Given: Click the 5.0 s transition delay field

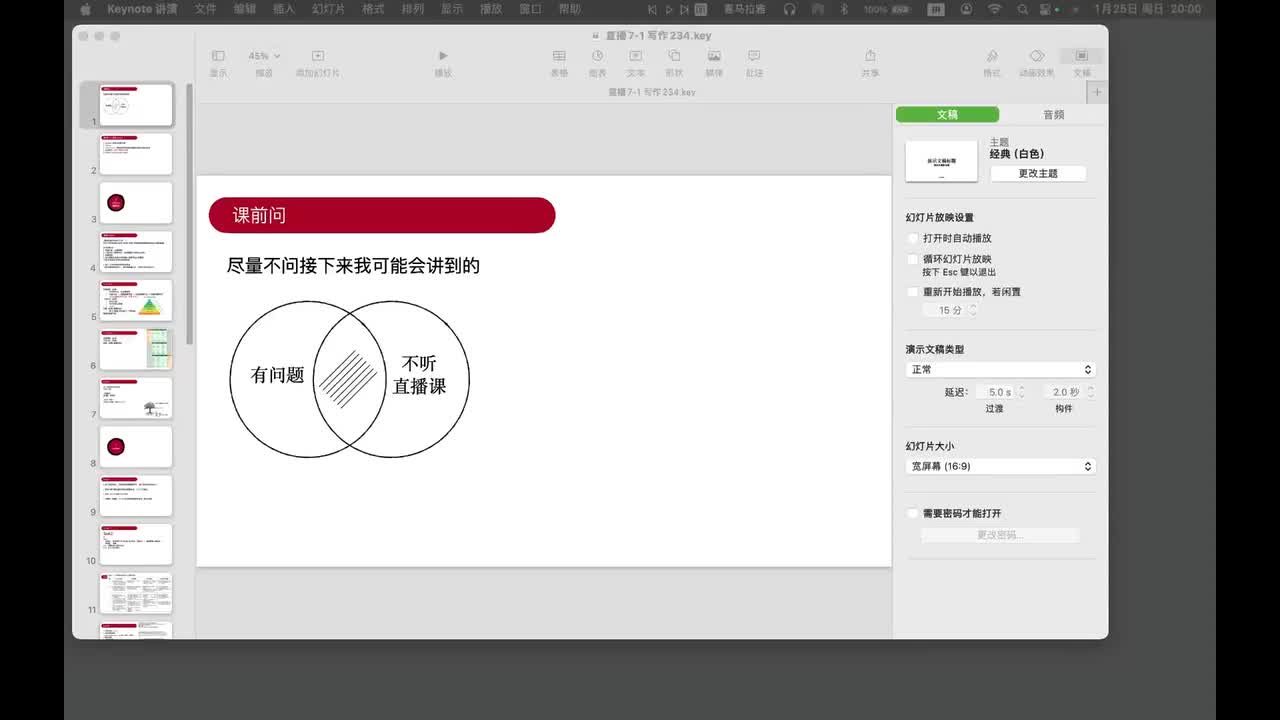Looking at the screenshot, I should pyautogui.click(x=994, y=392).
